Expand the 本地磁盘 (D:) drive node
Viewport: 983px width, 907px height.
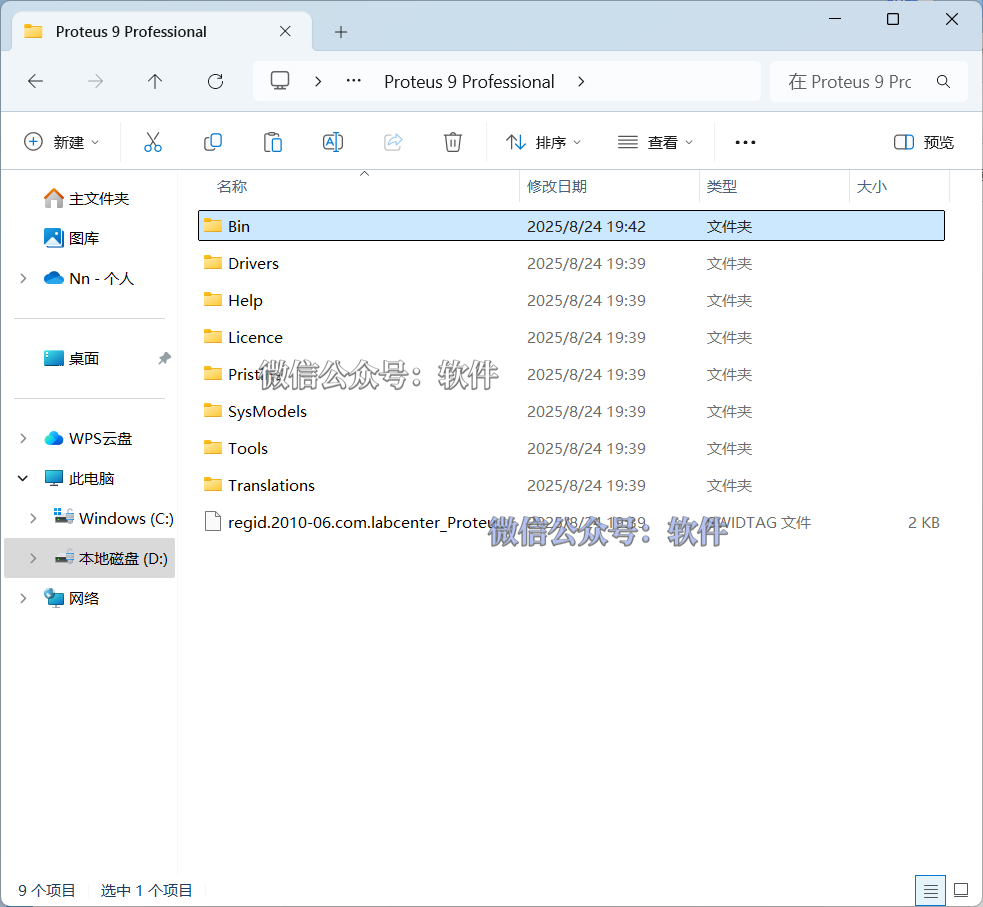tap(33, 558)
